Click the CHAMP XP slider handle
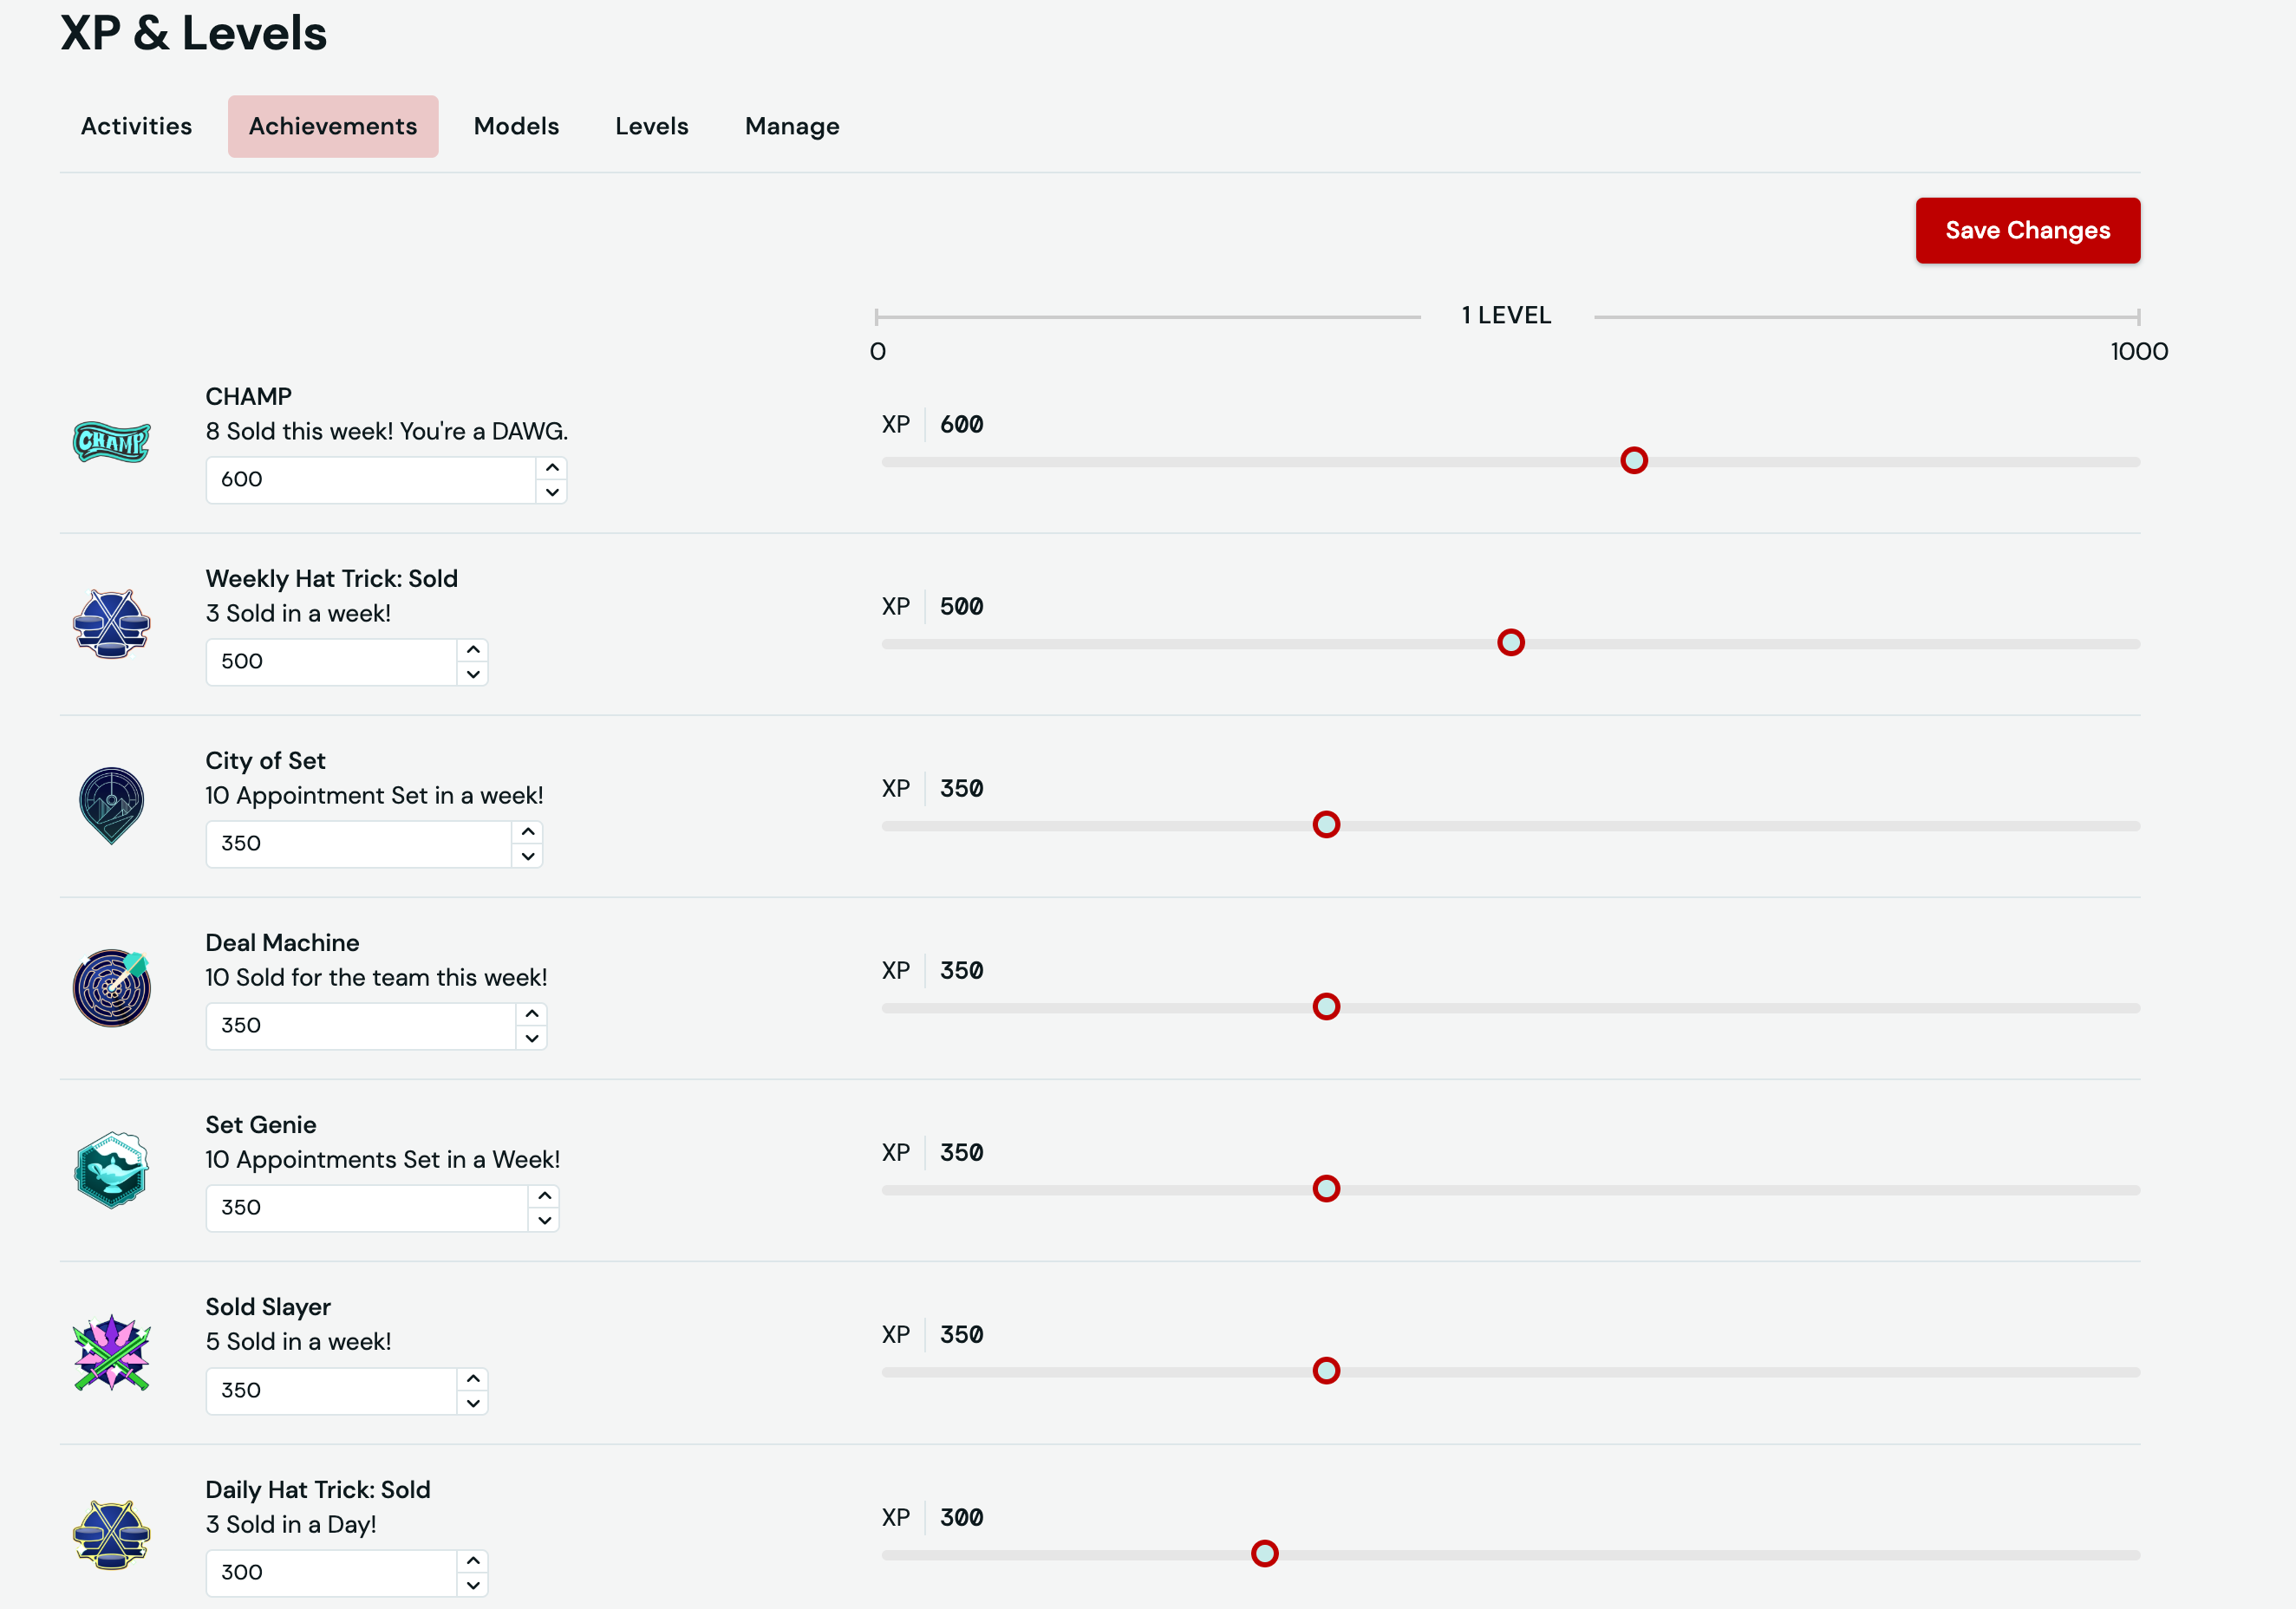This screenshot has width=2296, height=1609. point(1633,460)
